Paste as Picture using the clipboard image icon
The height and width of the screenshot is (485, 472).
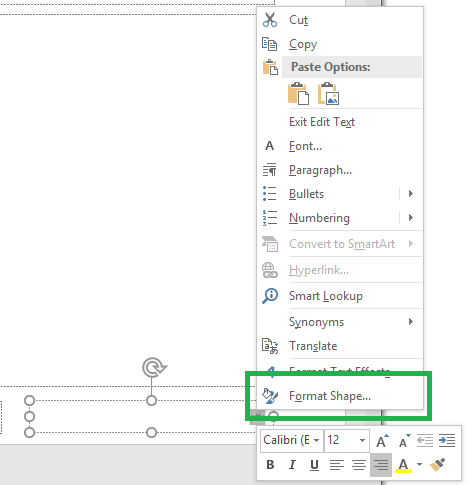[x=329, y=94]
